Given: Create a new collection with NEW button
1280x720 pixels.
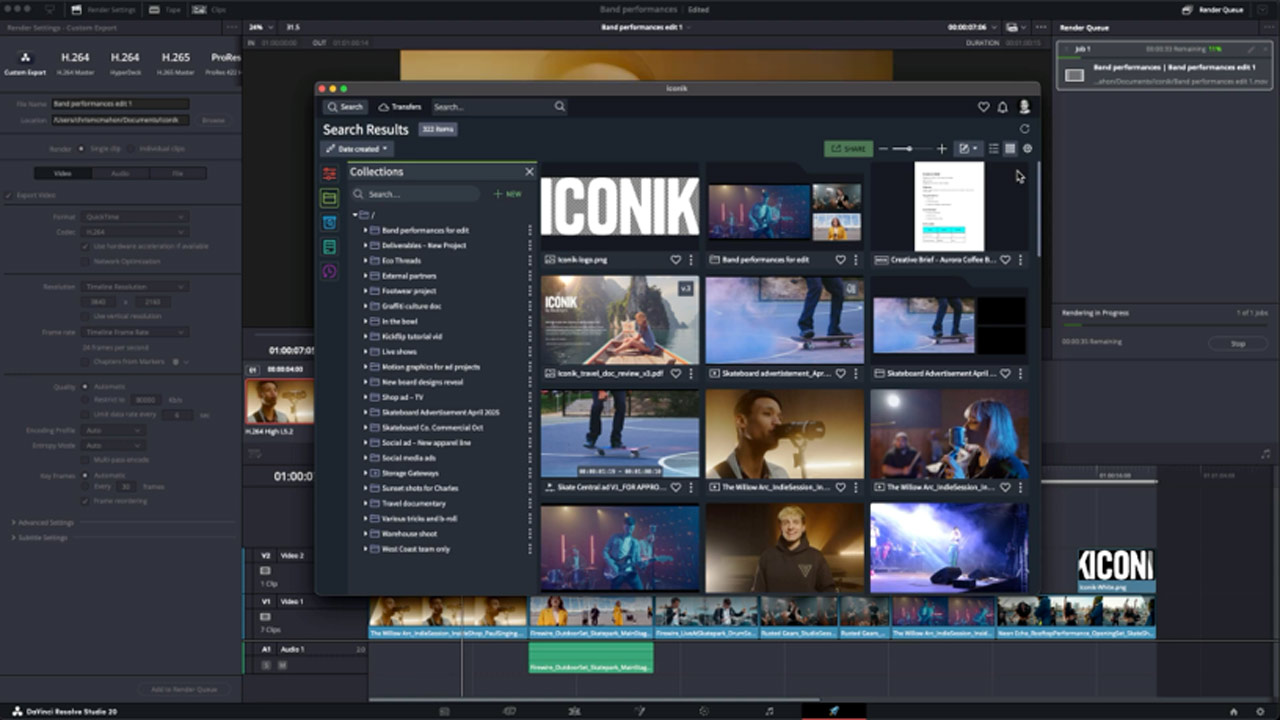Looking at the screenshot, I should (508, 194).
